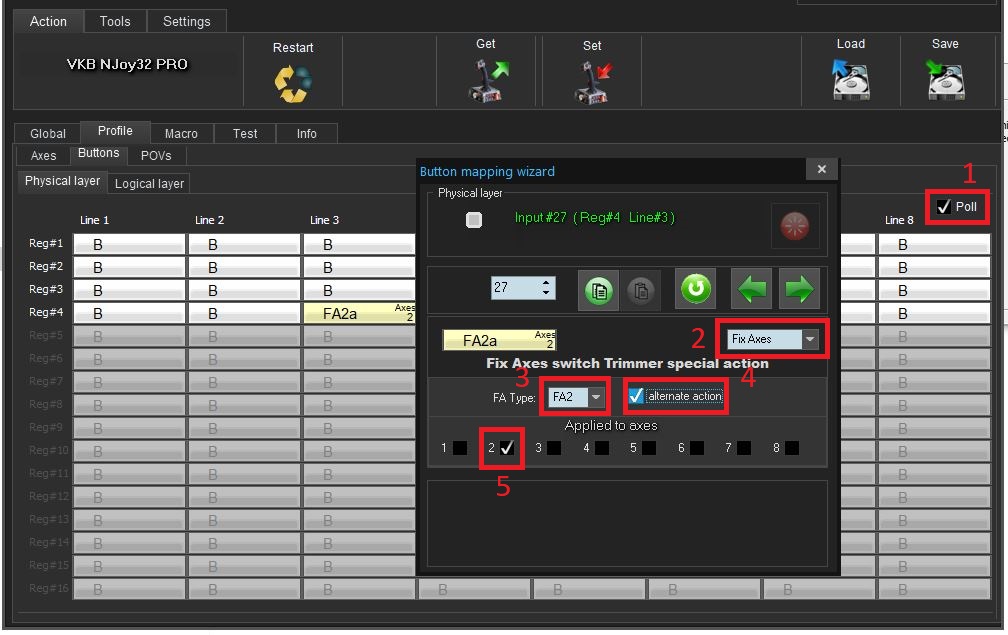This screenshot has height=635, width=1008.
Task: Go to next input with right arrow
Action: pyautogui.click(x=799, y=290)
